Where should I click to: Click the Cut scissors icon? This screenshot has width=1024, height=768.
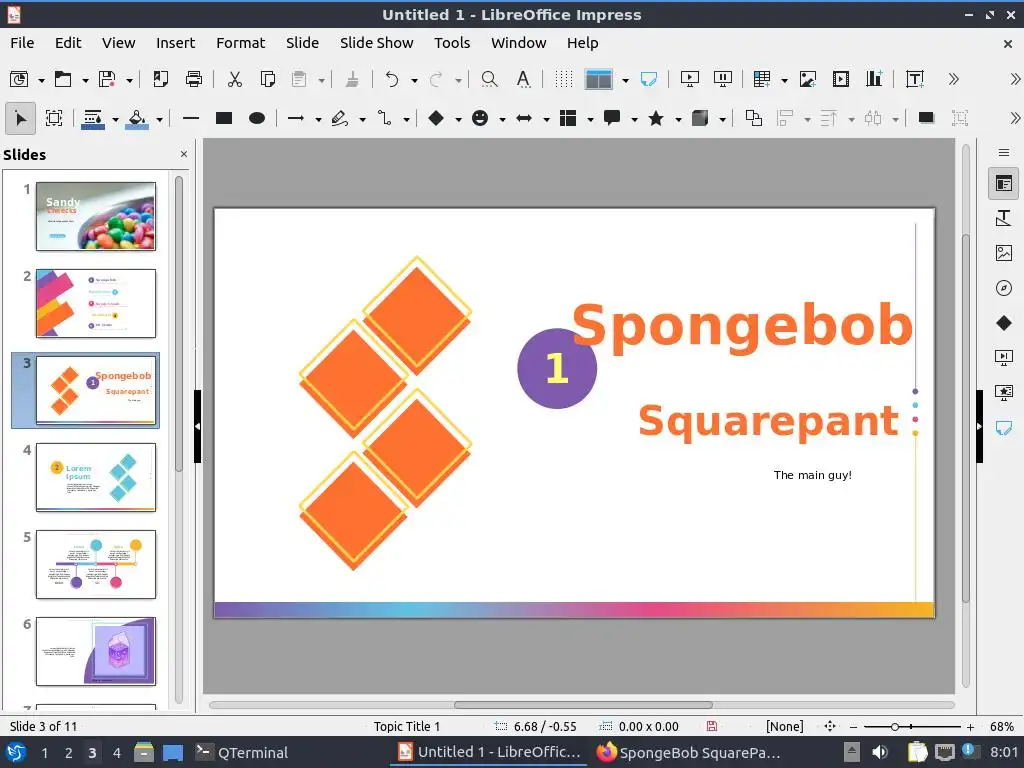click(234, 79)
